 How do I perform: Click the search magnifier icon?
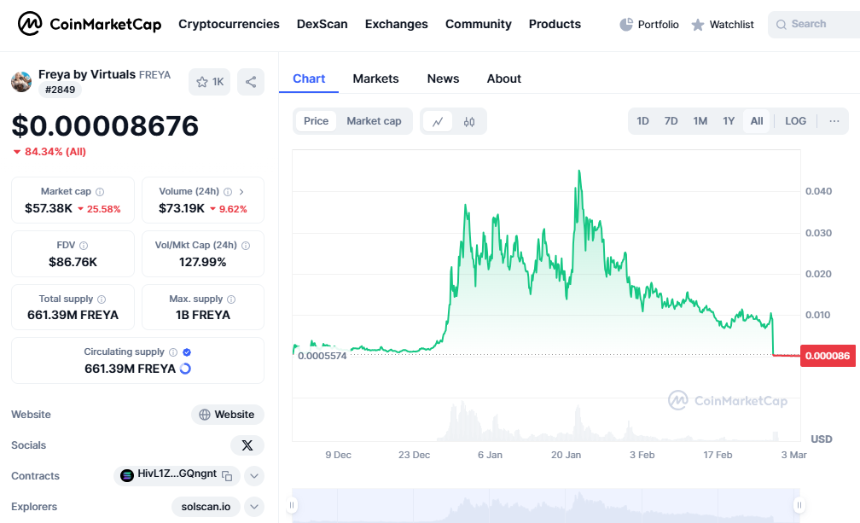[781, 25]
